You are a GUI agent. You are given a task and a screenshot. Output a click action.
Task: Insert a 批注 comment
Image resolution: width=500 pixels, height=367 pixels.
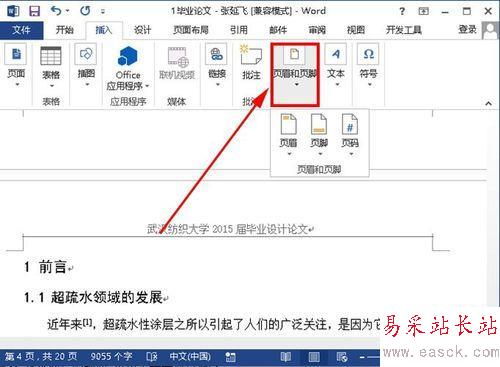pyautogui.click(x=251, y=63)
